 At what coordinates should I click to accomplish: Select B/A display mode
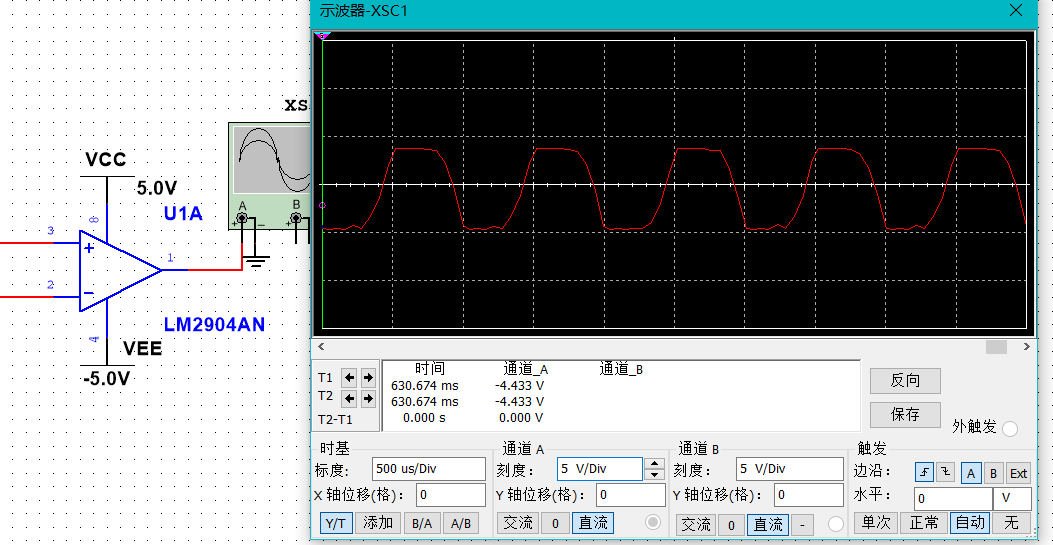coord(422,524)
